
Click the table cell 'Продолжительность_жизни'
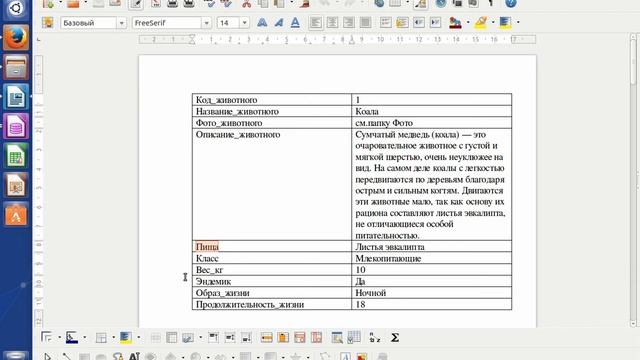click(x=272, y=304)
